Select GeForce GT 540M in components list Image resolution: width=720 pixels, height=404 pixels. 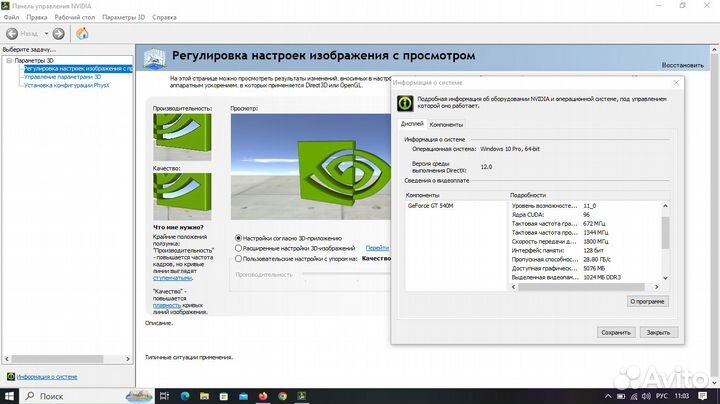430,206
